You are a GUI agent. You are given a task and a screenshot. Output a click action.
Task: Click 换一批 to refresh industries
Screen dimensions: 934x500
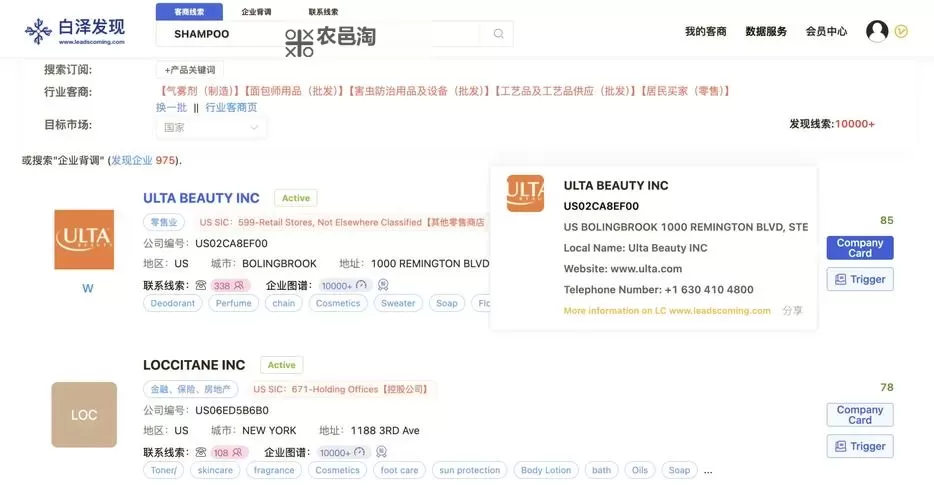coord(172,107)
